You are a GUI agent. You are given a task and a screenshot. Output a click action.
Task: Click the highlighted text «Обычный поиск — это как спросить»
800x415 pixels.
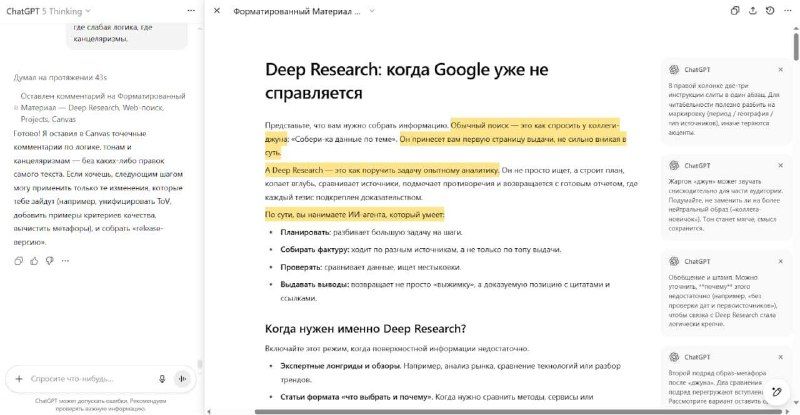pos(535,125)
